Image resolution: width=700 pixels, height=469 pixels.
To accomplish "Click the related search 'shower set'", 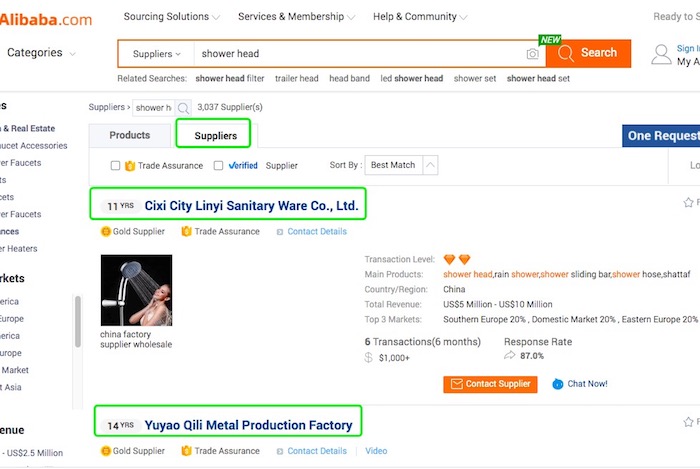I will 475,79.
